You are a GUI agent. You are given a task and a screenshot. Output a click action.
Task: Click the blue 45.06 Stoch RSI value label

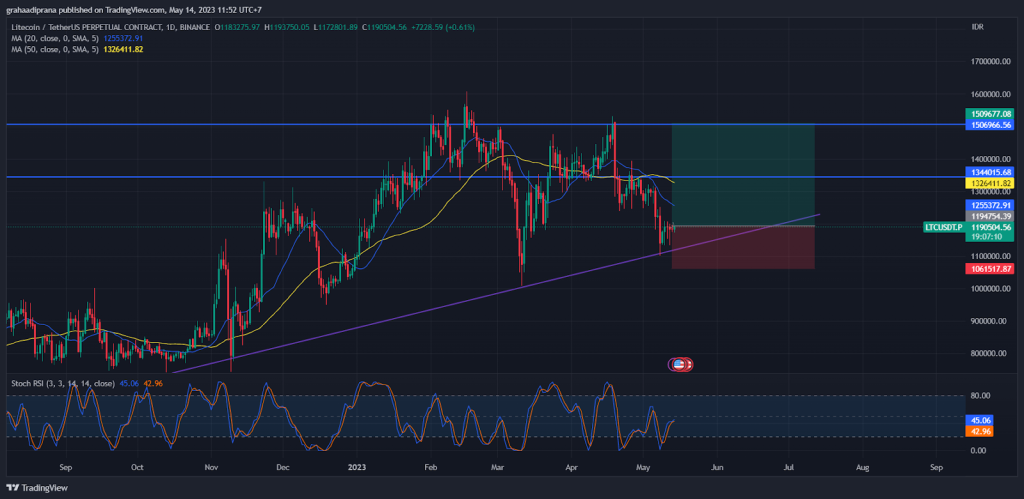pyautogui.click(x=979, y=421)
